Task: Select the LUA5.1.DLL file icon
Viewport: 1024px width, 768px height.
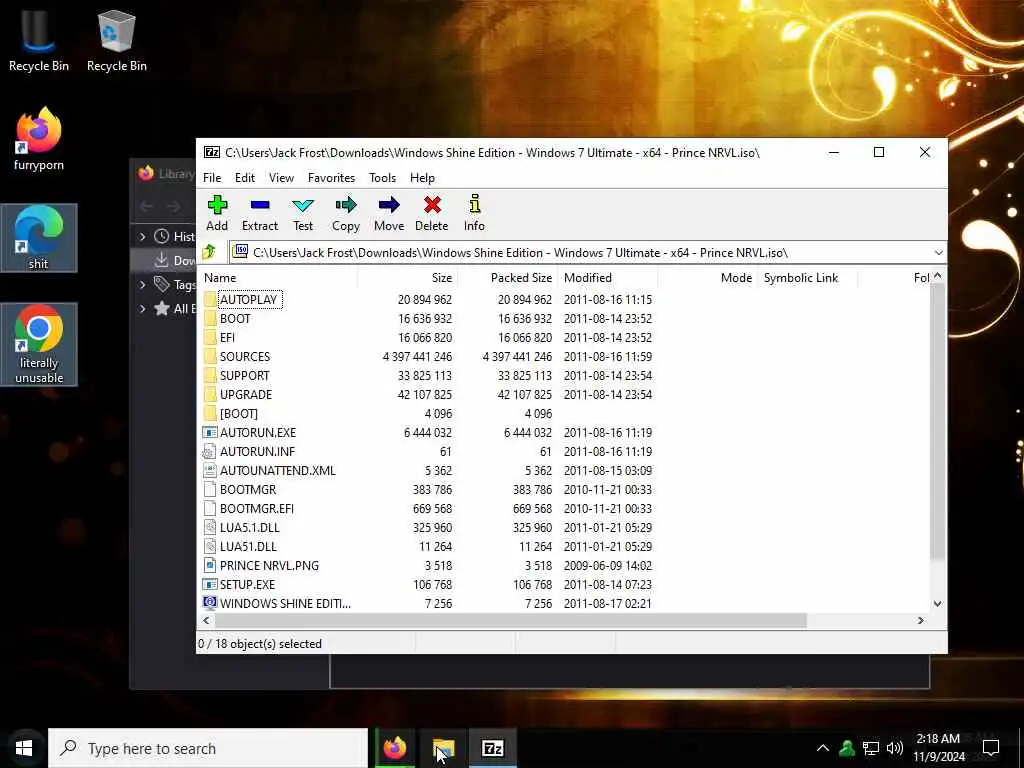Action: pyautogui.click(x=210, y=528)
